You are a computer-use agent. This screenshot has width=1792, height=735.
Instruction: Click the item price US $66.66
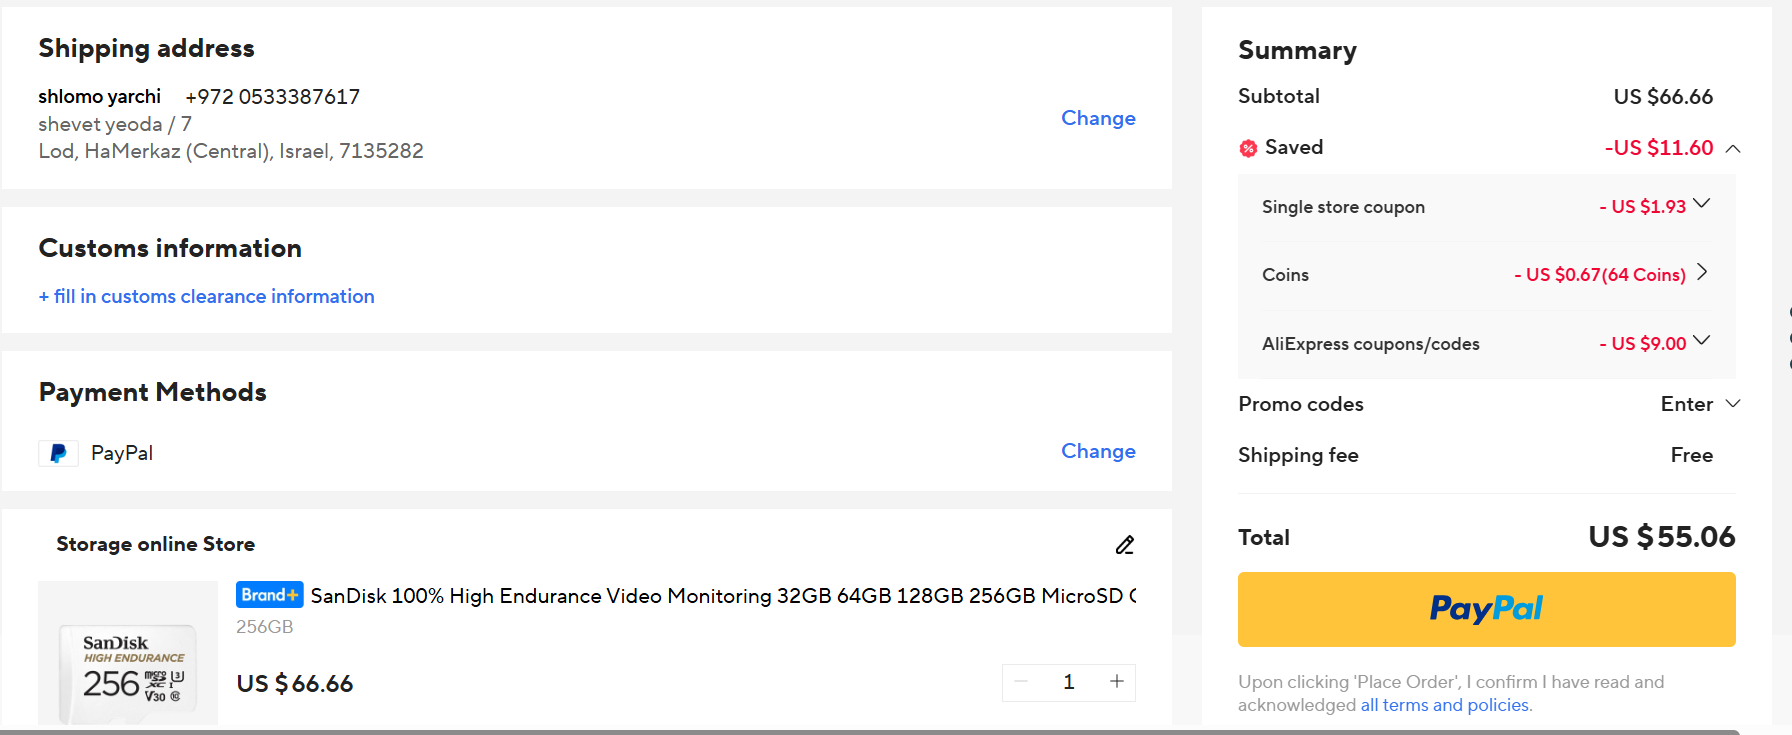click(x=295, y=684)
